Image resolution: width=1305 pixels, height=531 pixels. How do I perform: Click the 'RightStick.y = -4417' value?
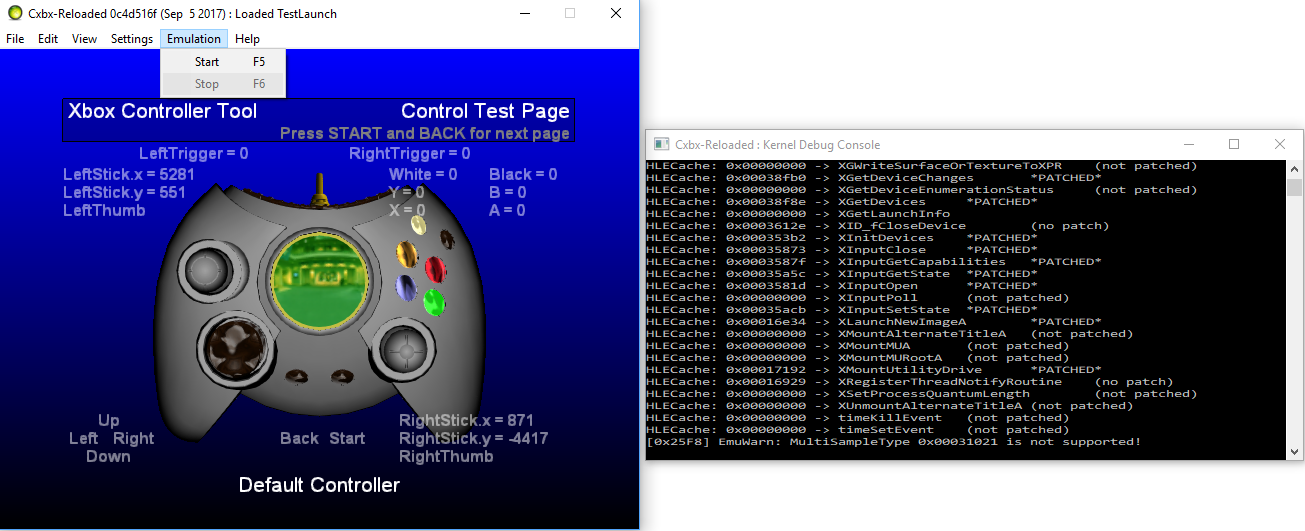[x=473, y=438]
